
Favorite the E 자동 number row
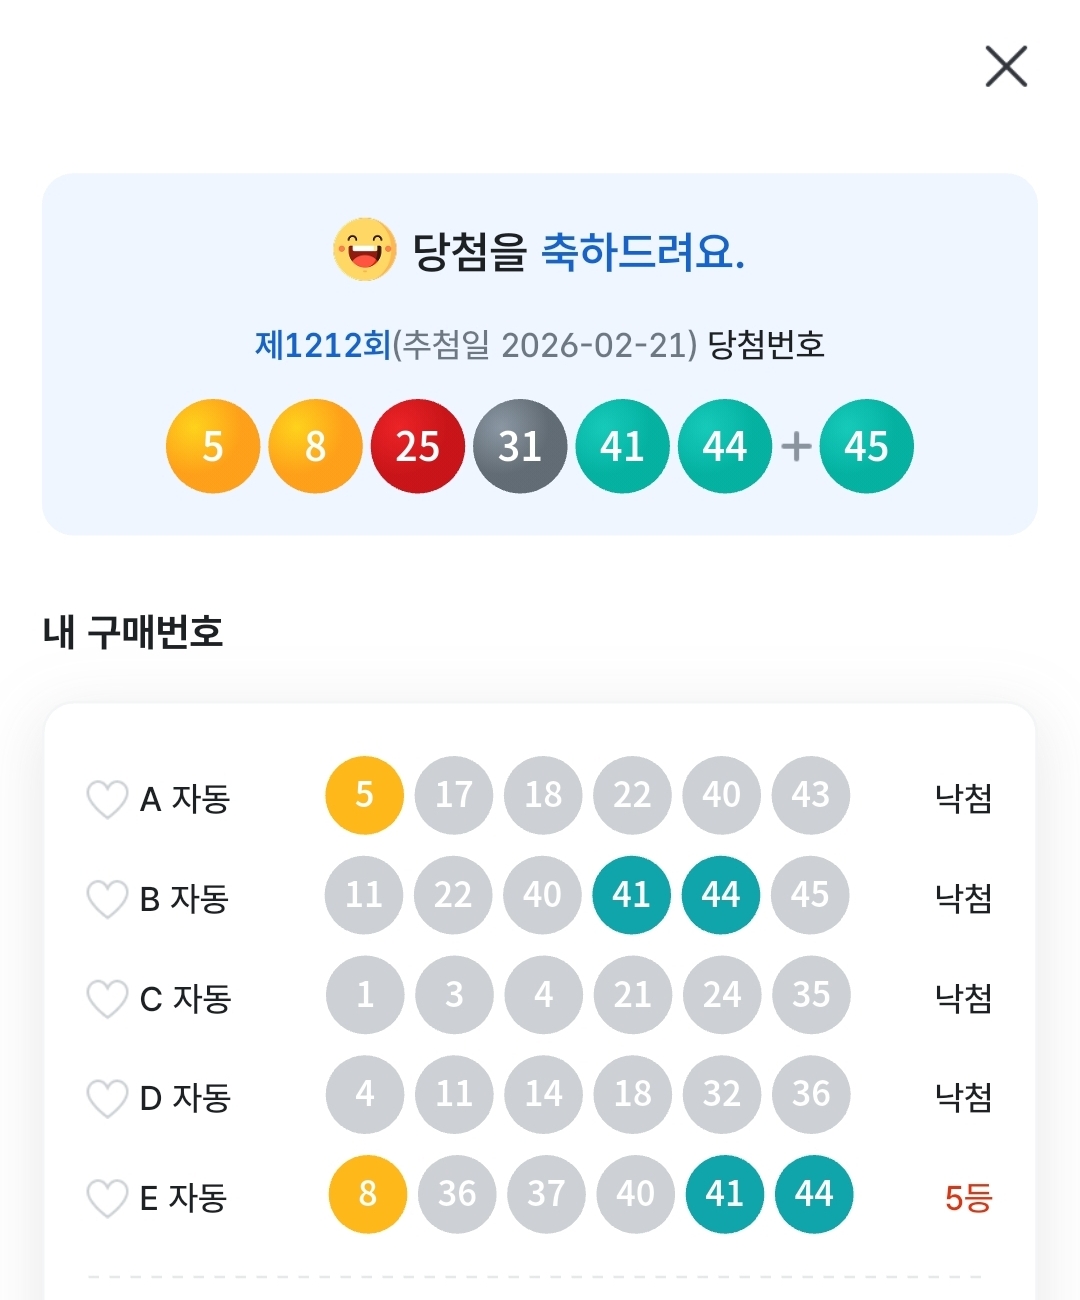[107, 1197]
